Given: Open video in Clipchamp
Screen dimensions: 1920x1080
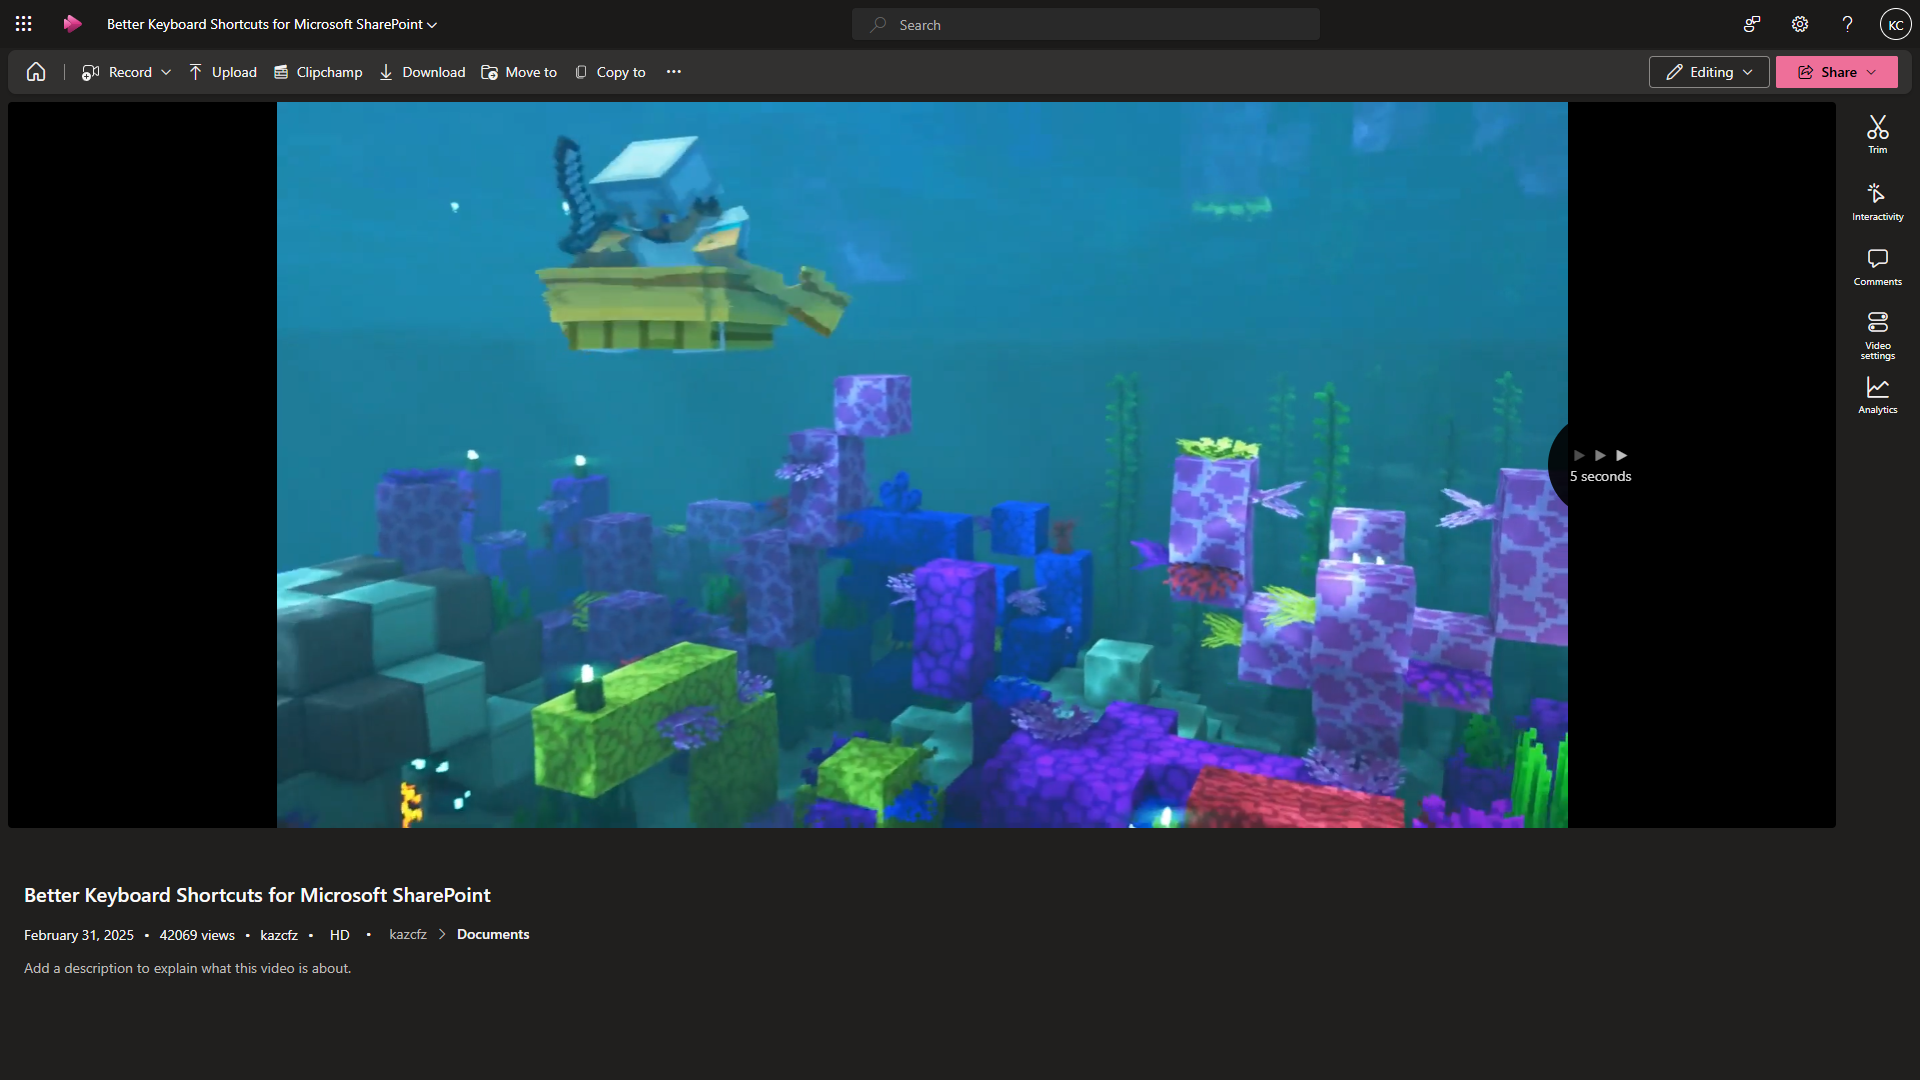Looking at the screenshot, I should pyautogui.click(x=318, y=72).
